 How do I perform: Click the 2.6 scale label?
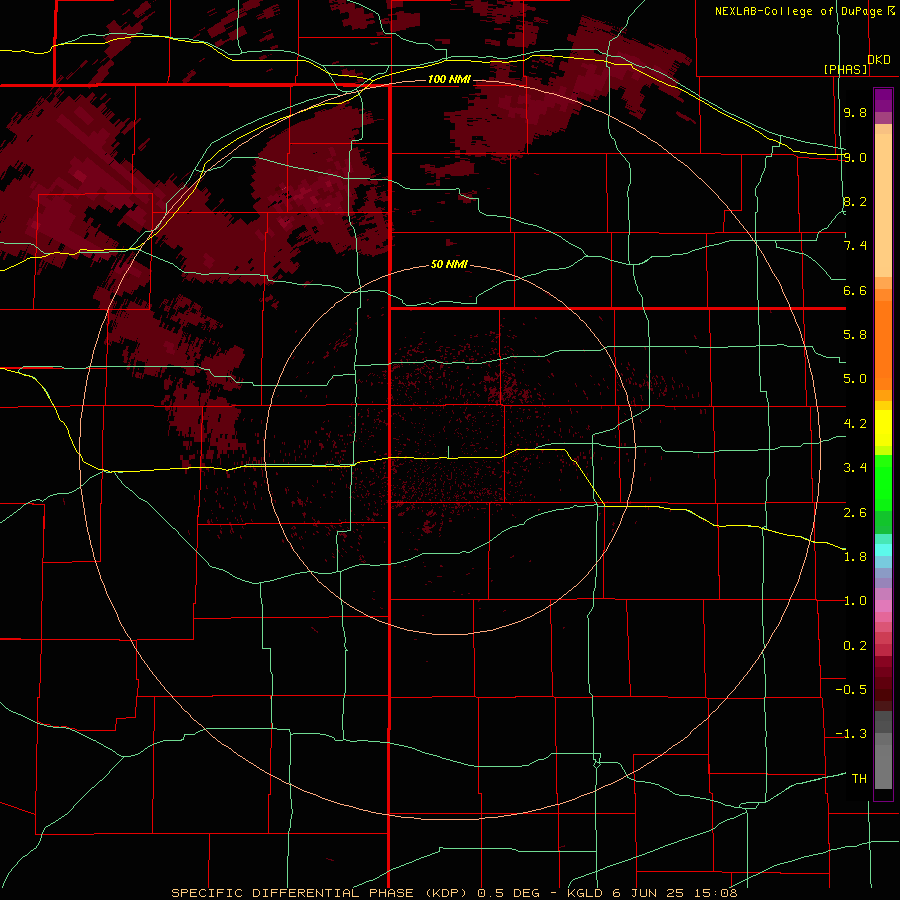(x=855, y=513)
